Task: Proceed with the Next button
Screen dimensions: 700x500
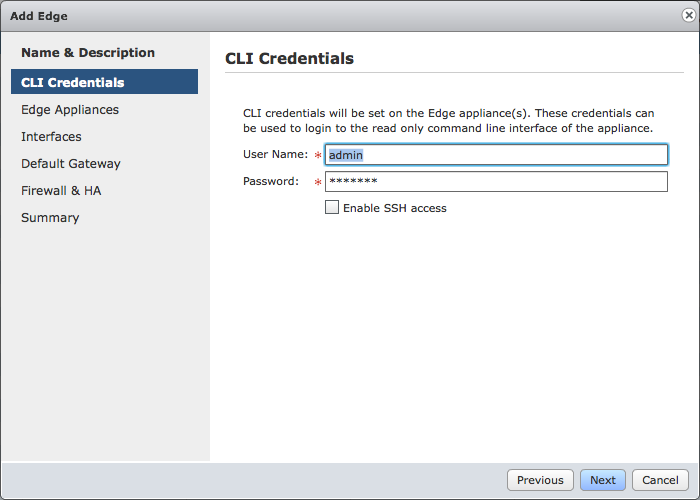Action: click(x=603, y=480)
